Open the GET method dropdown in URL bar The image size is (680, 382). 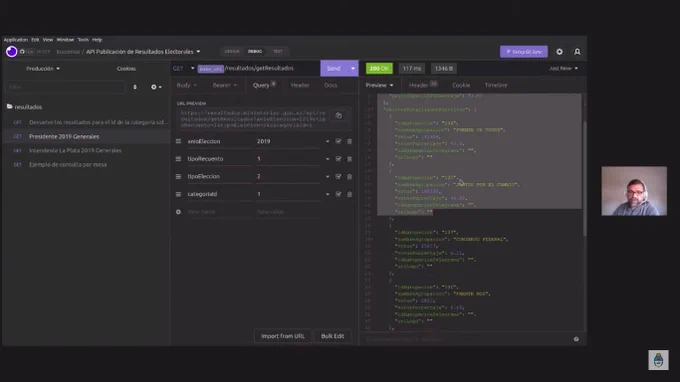point(183,69)
